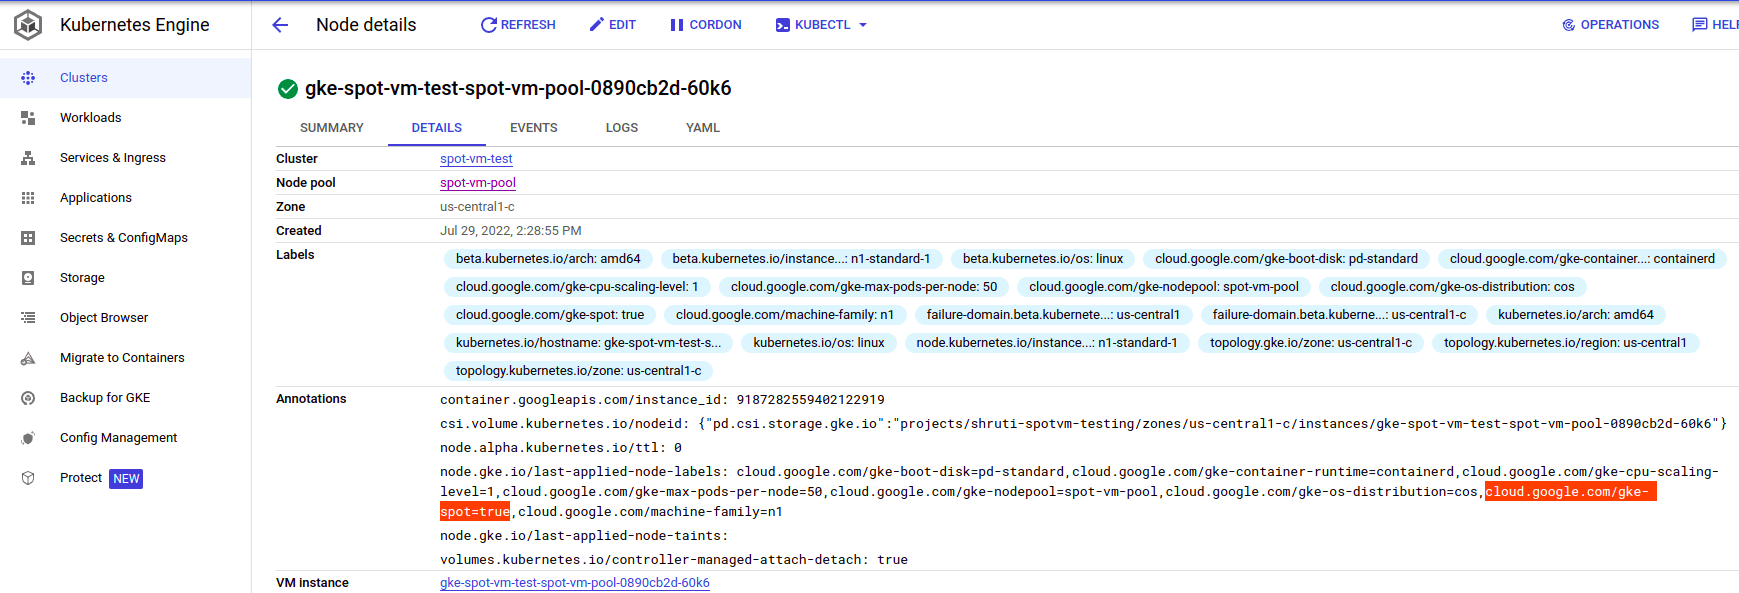Switch to the YAML tab
1739x593 pixels.
[x=703, y=128]
